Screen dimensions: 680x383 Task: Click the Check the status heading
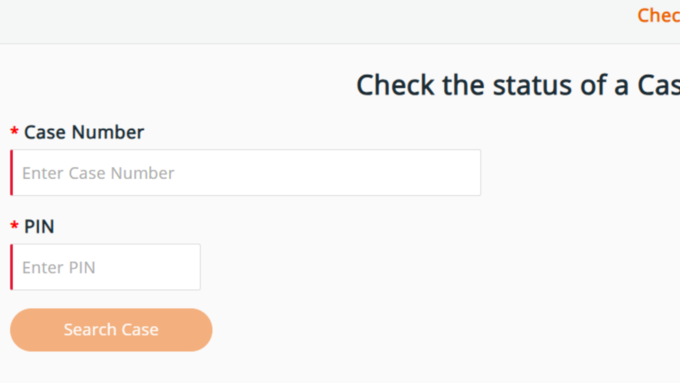tap(518, 85)
